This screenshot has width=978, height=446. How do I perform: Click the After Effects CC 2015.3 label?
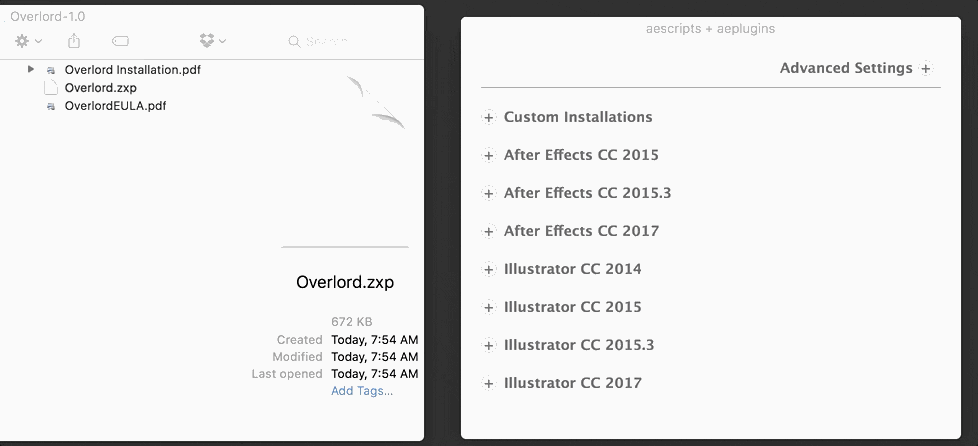(x=588, y=193)
